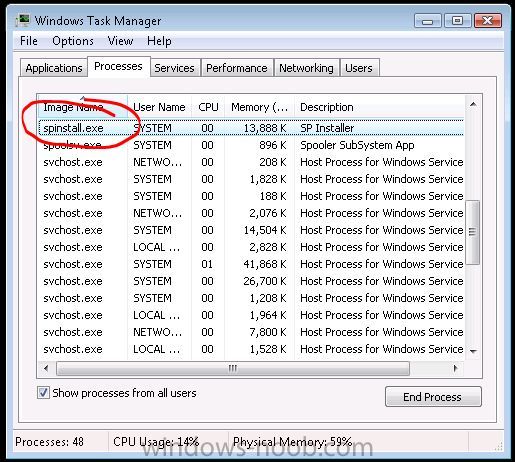Select svchost.exe using 188 K memory
This screenshot has width=515, height=462.
click(x=251, y=196)
